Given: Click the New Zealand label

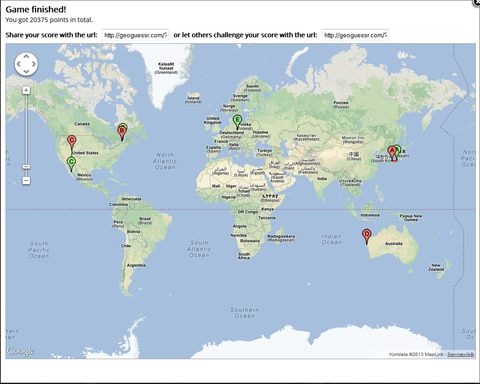Looking at the screenshot, I should pyautogui.click(x=436, y=267).
